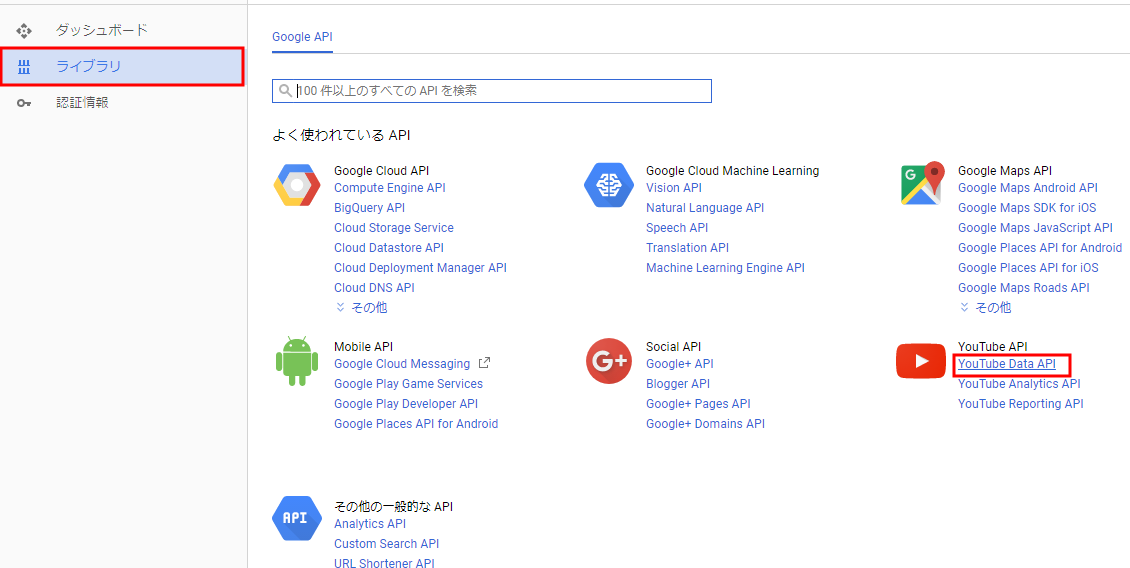Open Google Play Developer API link
This screenshot has width=1130, height=568.
[406, 404]
